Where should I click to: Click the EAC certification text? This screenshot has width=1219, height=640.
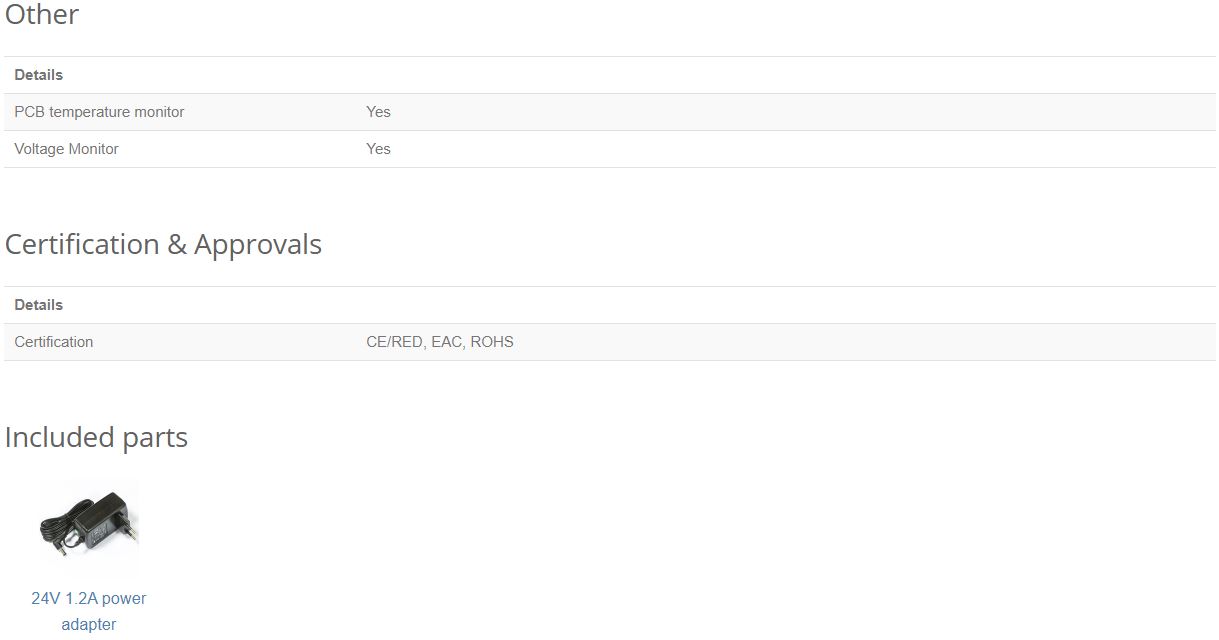(x=448, y=342)
